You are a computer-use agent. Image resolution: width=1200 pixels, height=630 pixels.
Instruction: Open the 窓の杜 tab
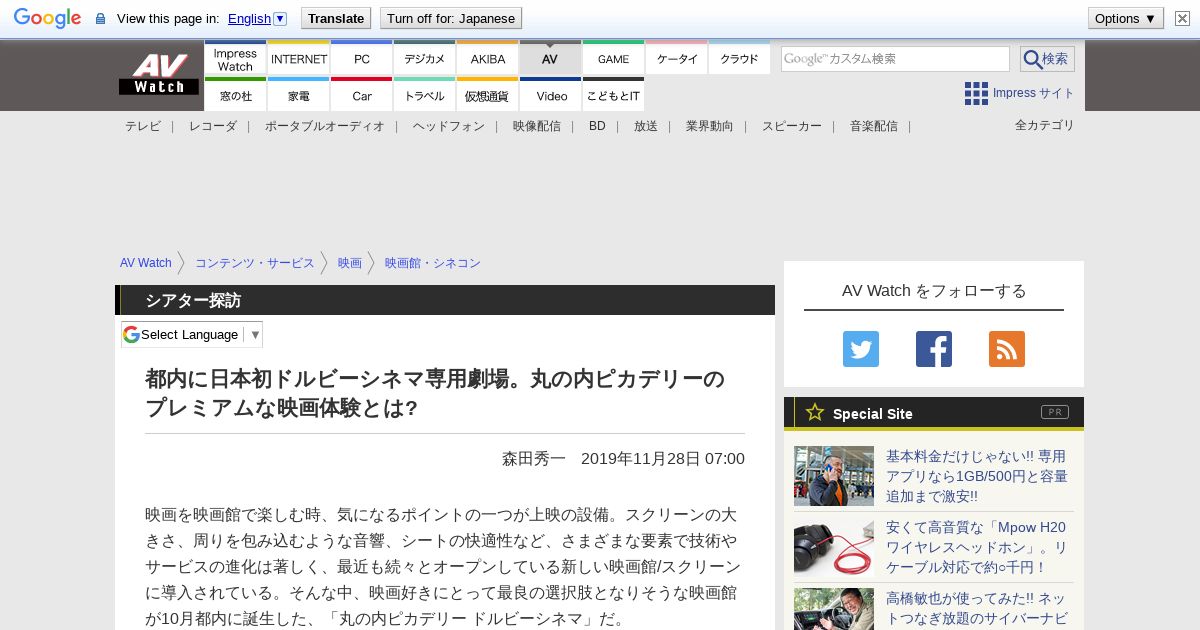click(235, 95)
